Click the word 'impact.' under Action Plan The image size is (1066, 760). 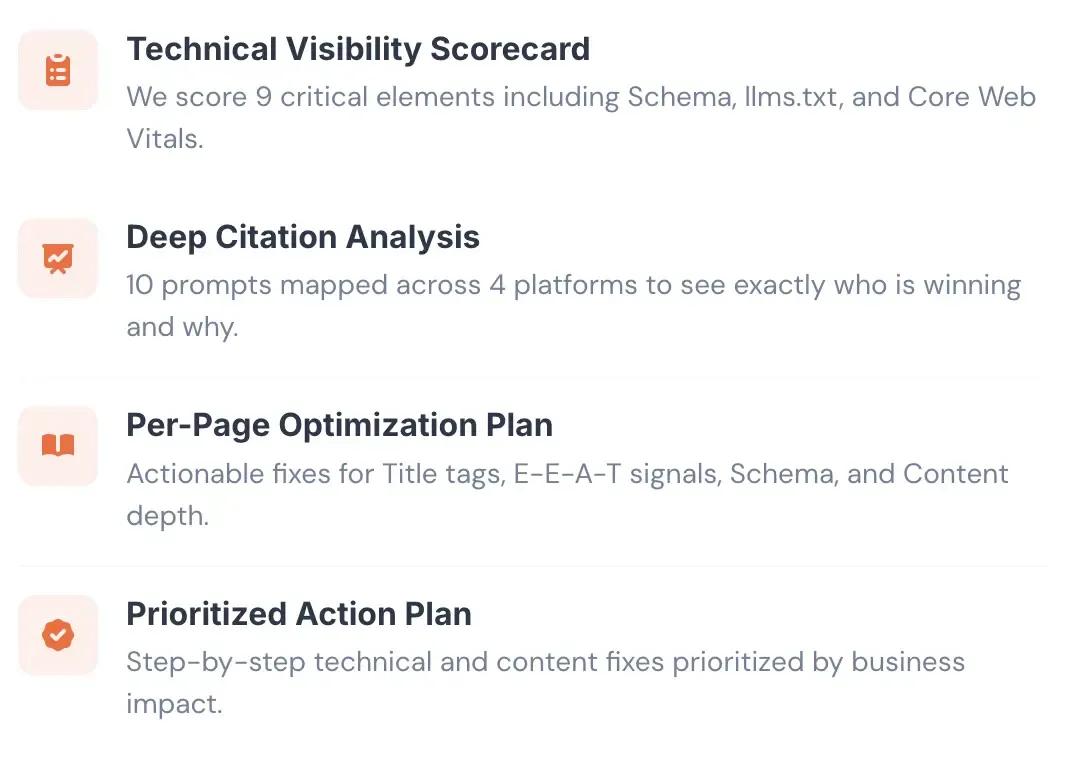[x=173, y=703]
